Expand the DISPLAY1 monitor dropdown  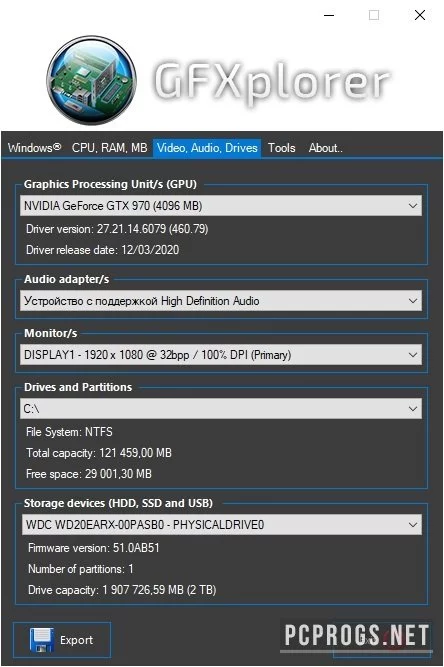pyautogui.click(x=221, y=355)
